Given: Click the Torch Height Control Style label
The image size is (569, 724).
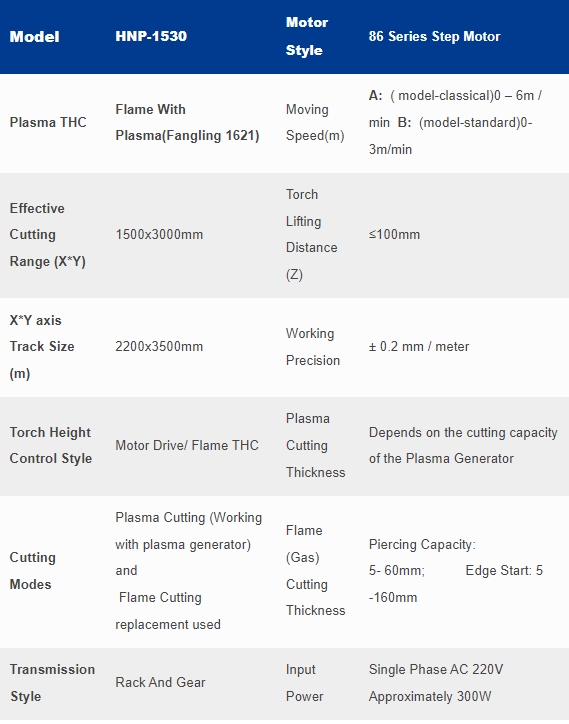Looking at the screenshot, I should tap(51, 446).
